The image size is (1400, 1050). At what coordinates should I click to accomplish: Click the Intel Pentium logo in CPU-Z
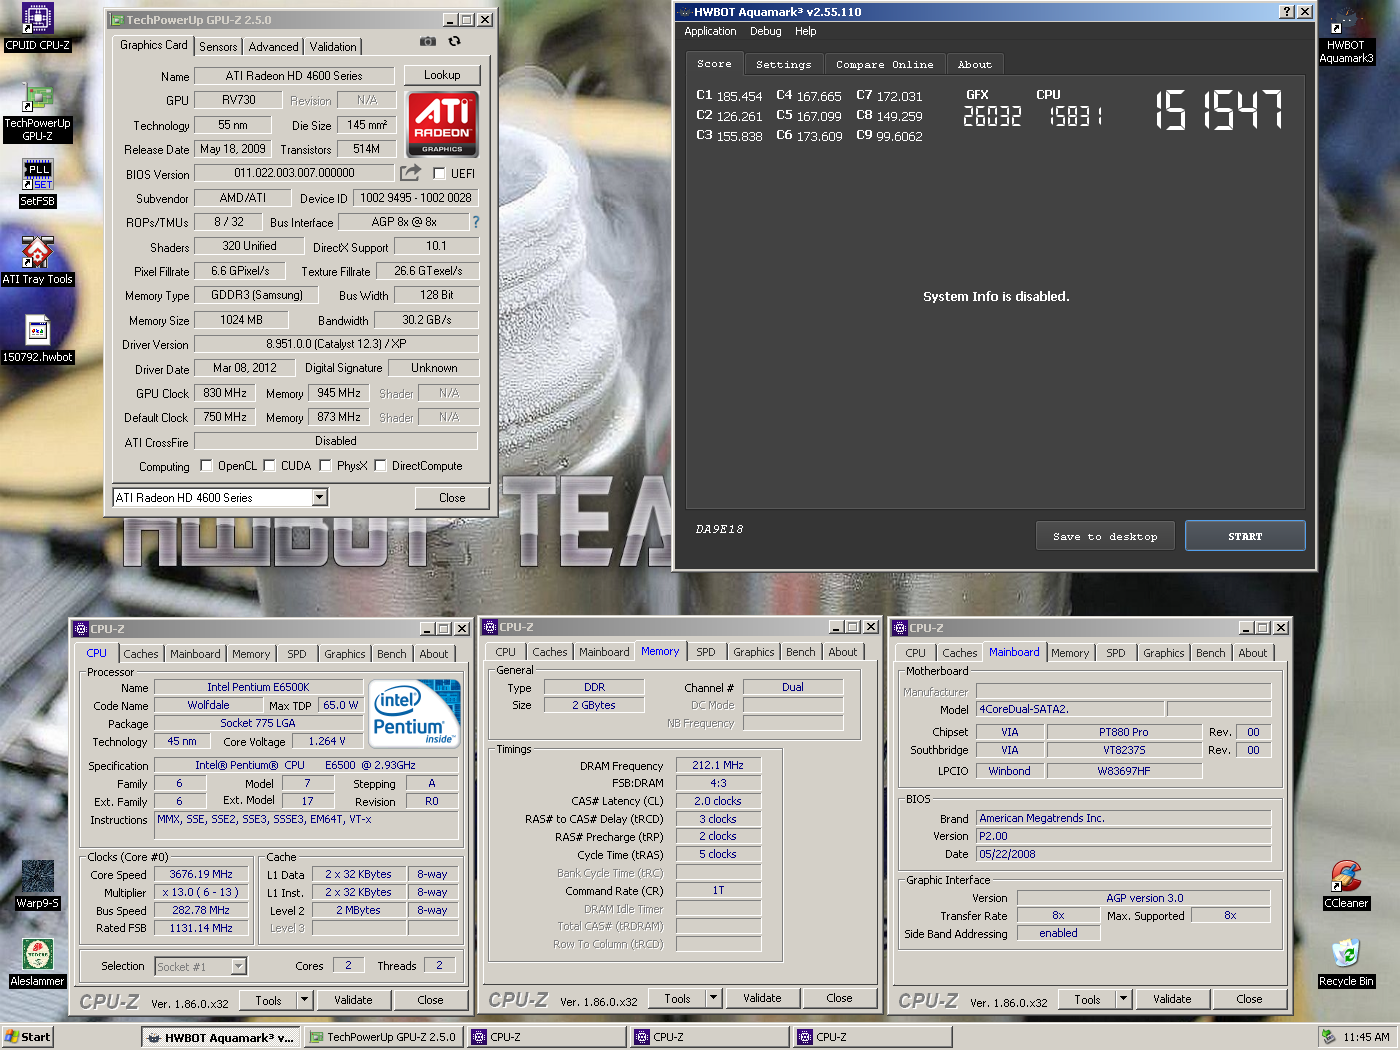click(414, 712)
